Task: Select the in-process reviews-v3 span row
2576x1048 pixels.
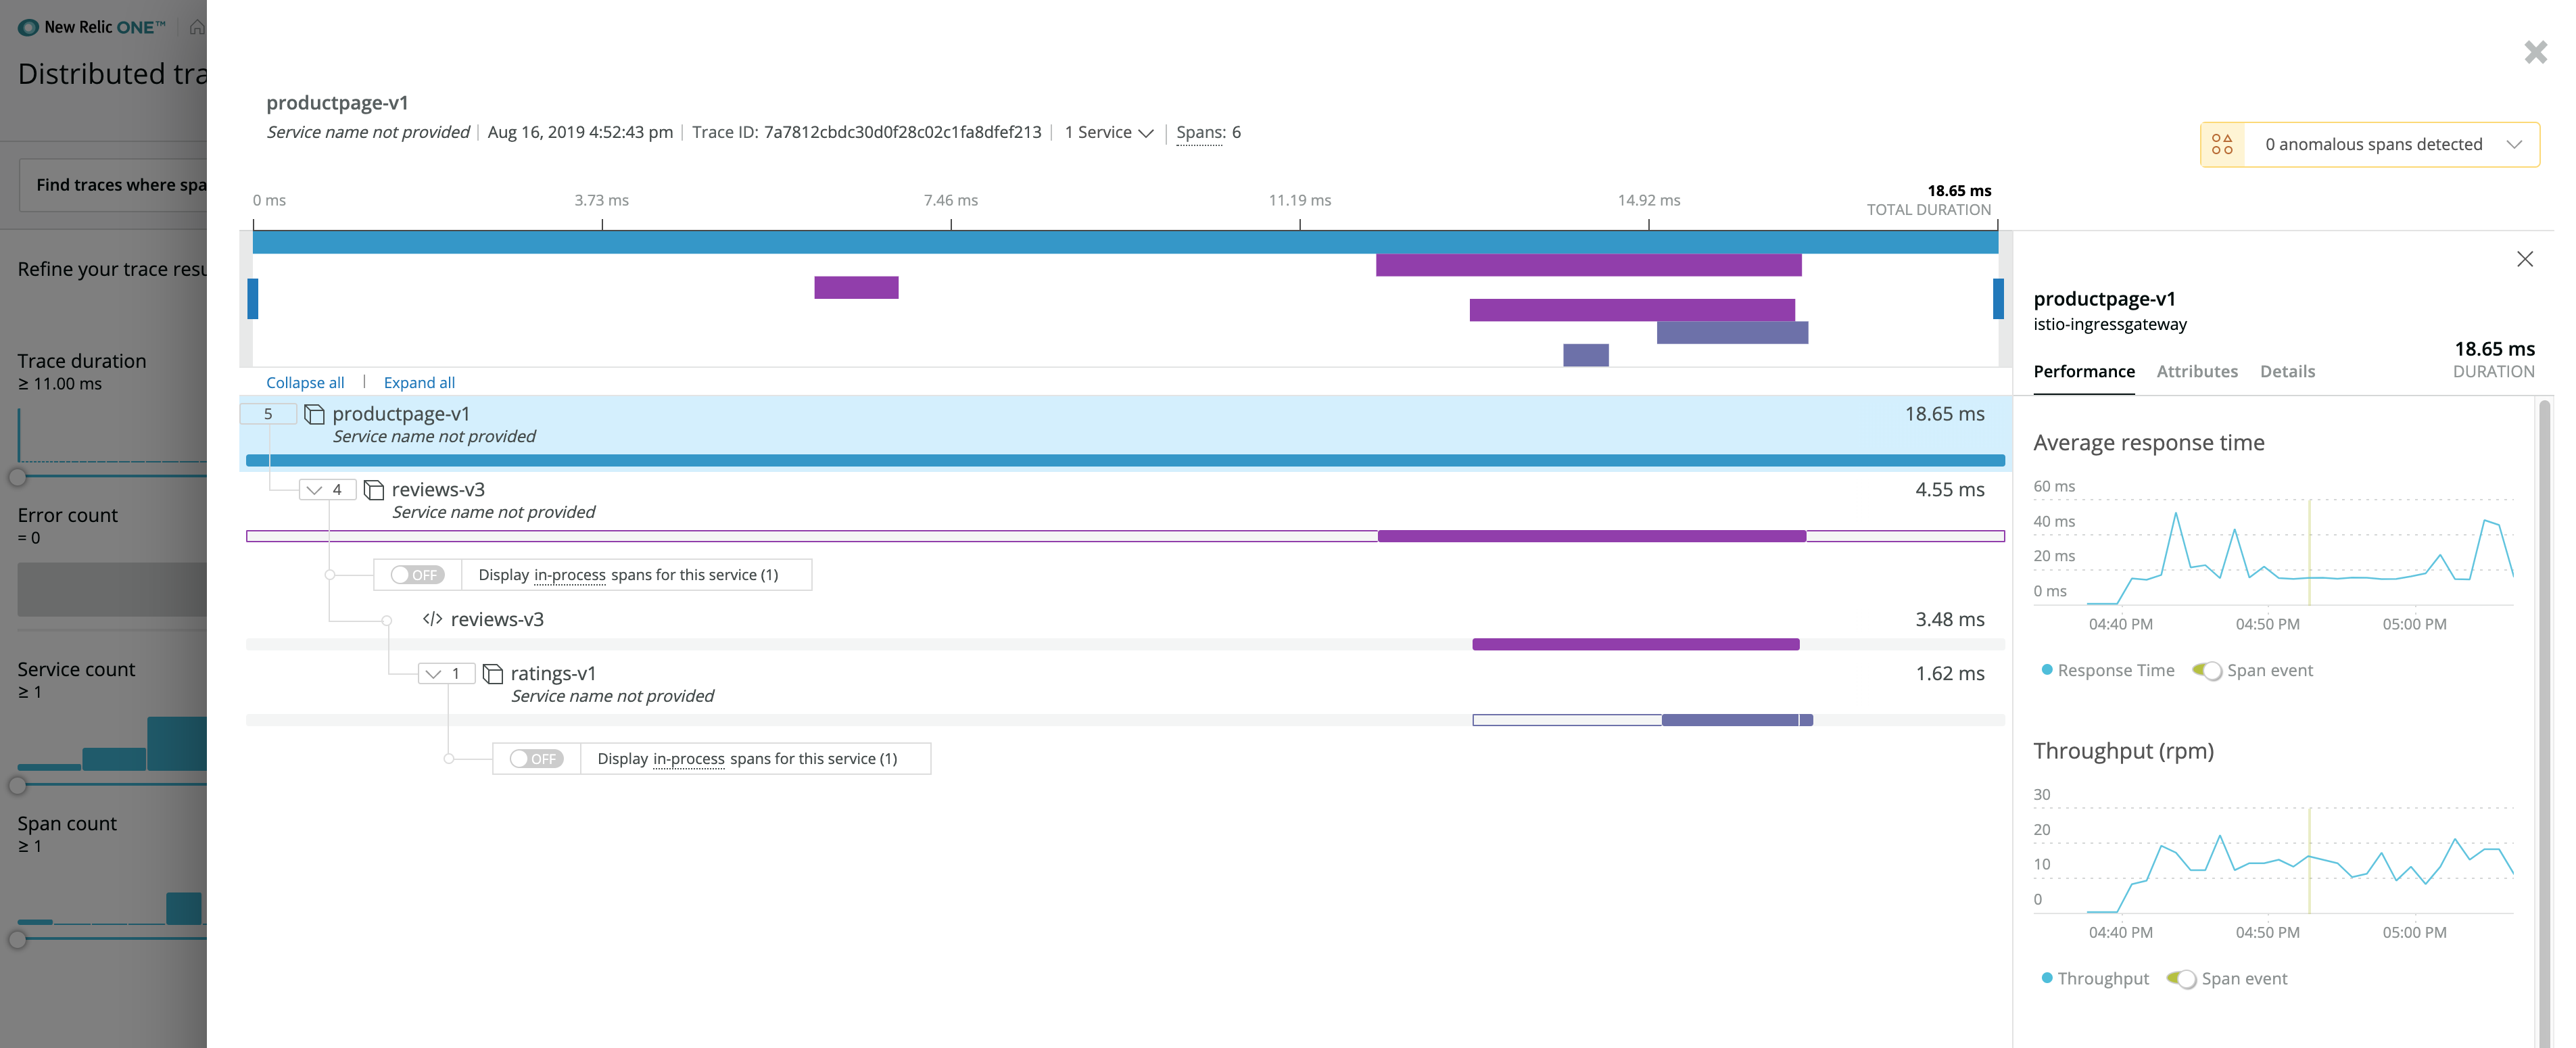Action: (x=1126, y=628)
